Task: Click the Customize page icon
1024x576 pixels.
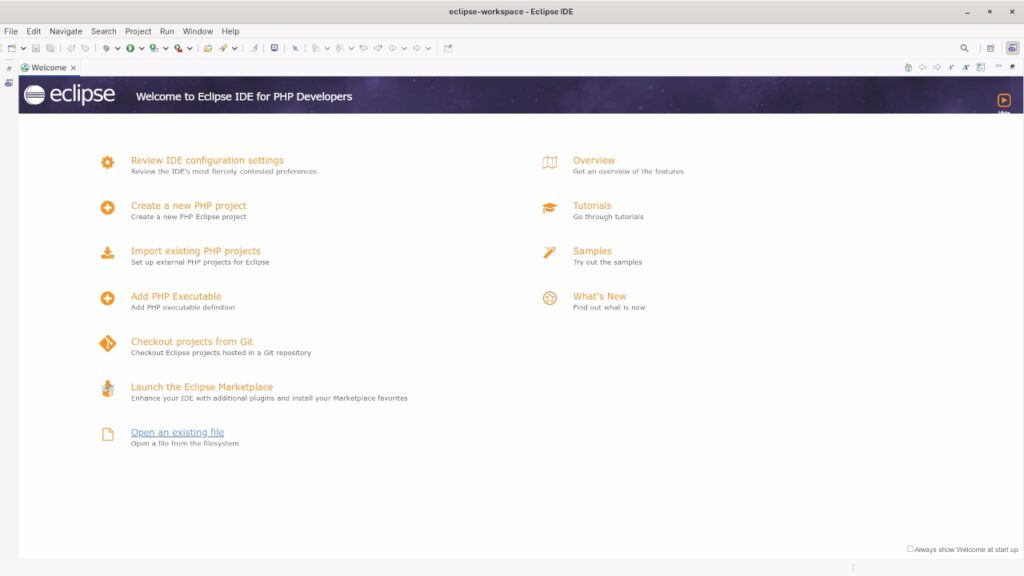Action: coord(981,67)
